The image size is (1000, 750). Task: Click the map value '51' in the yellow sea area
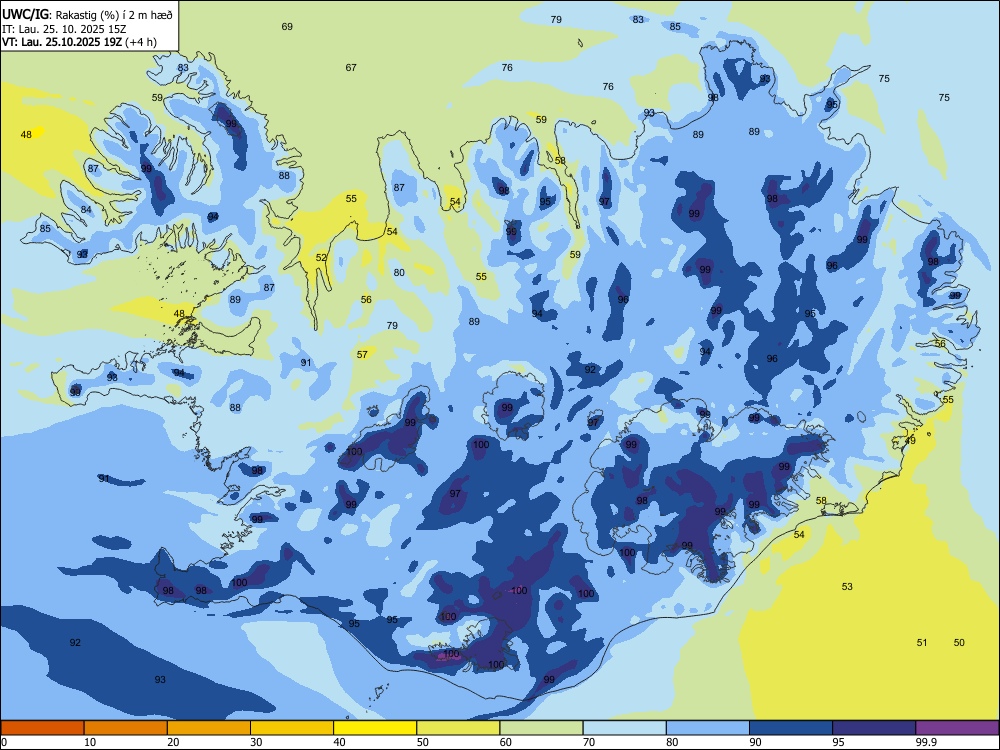click(922, 643)
